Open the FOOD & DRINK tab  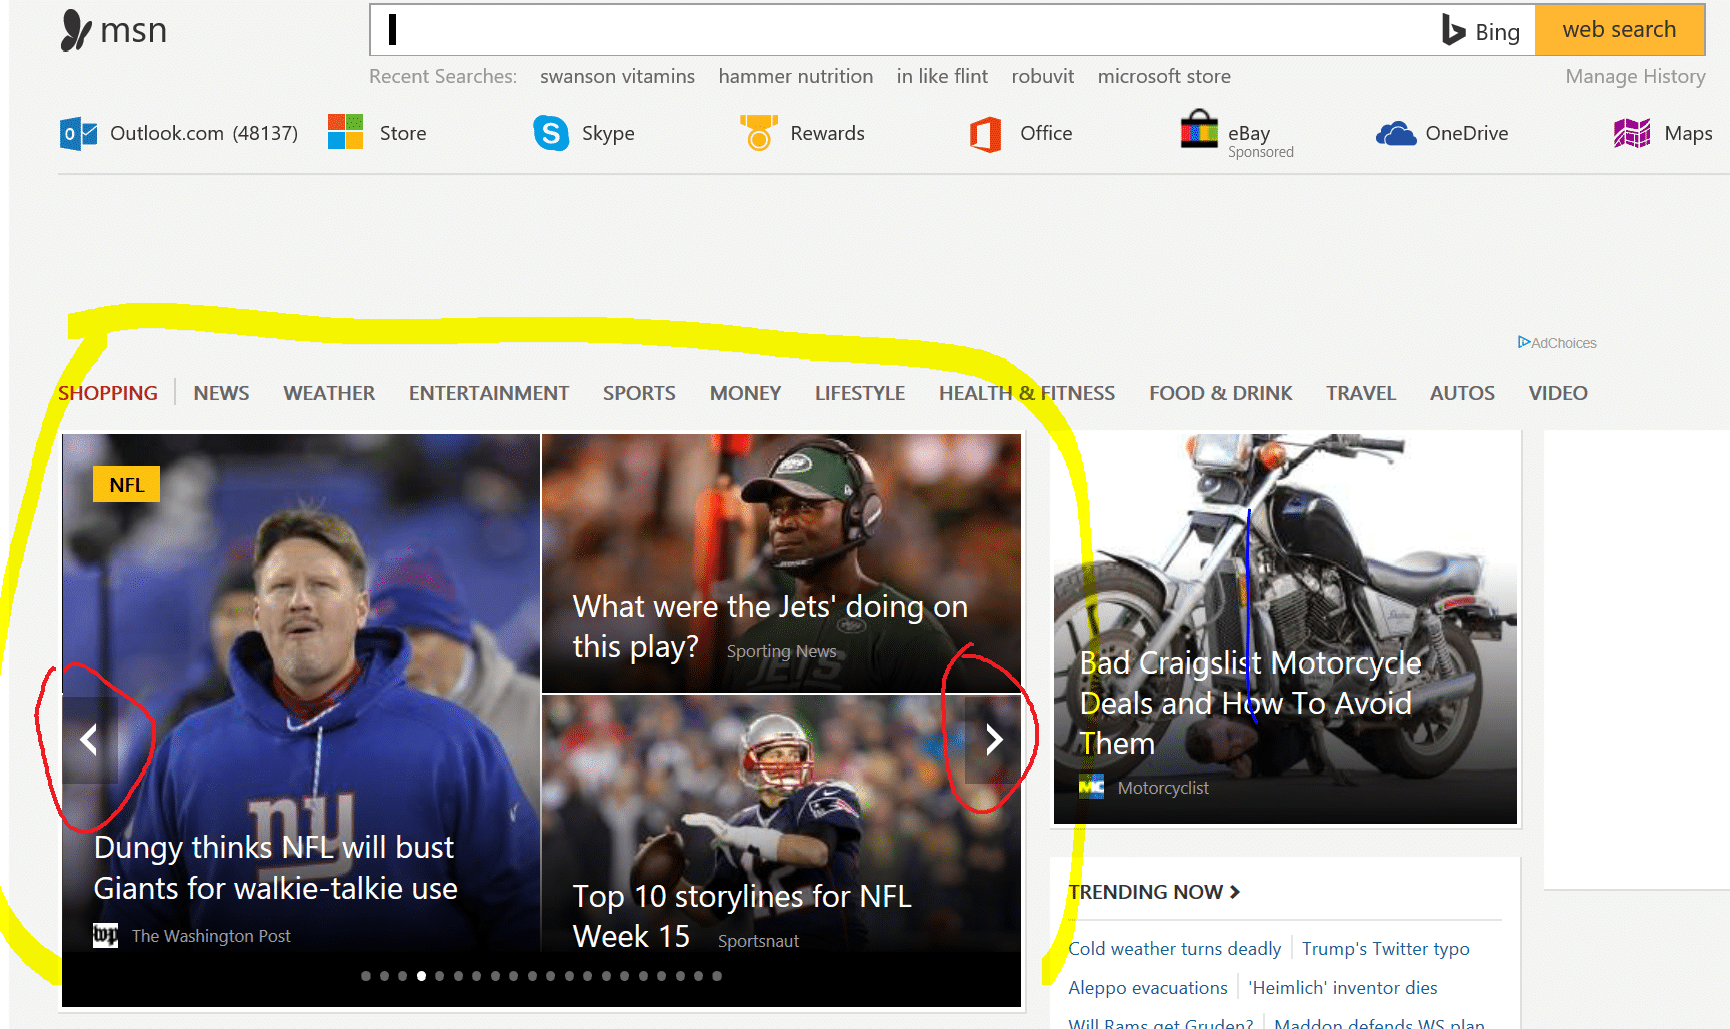pos(1220,393)
